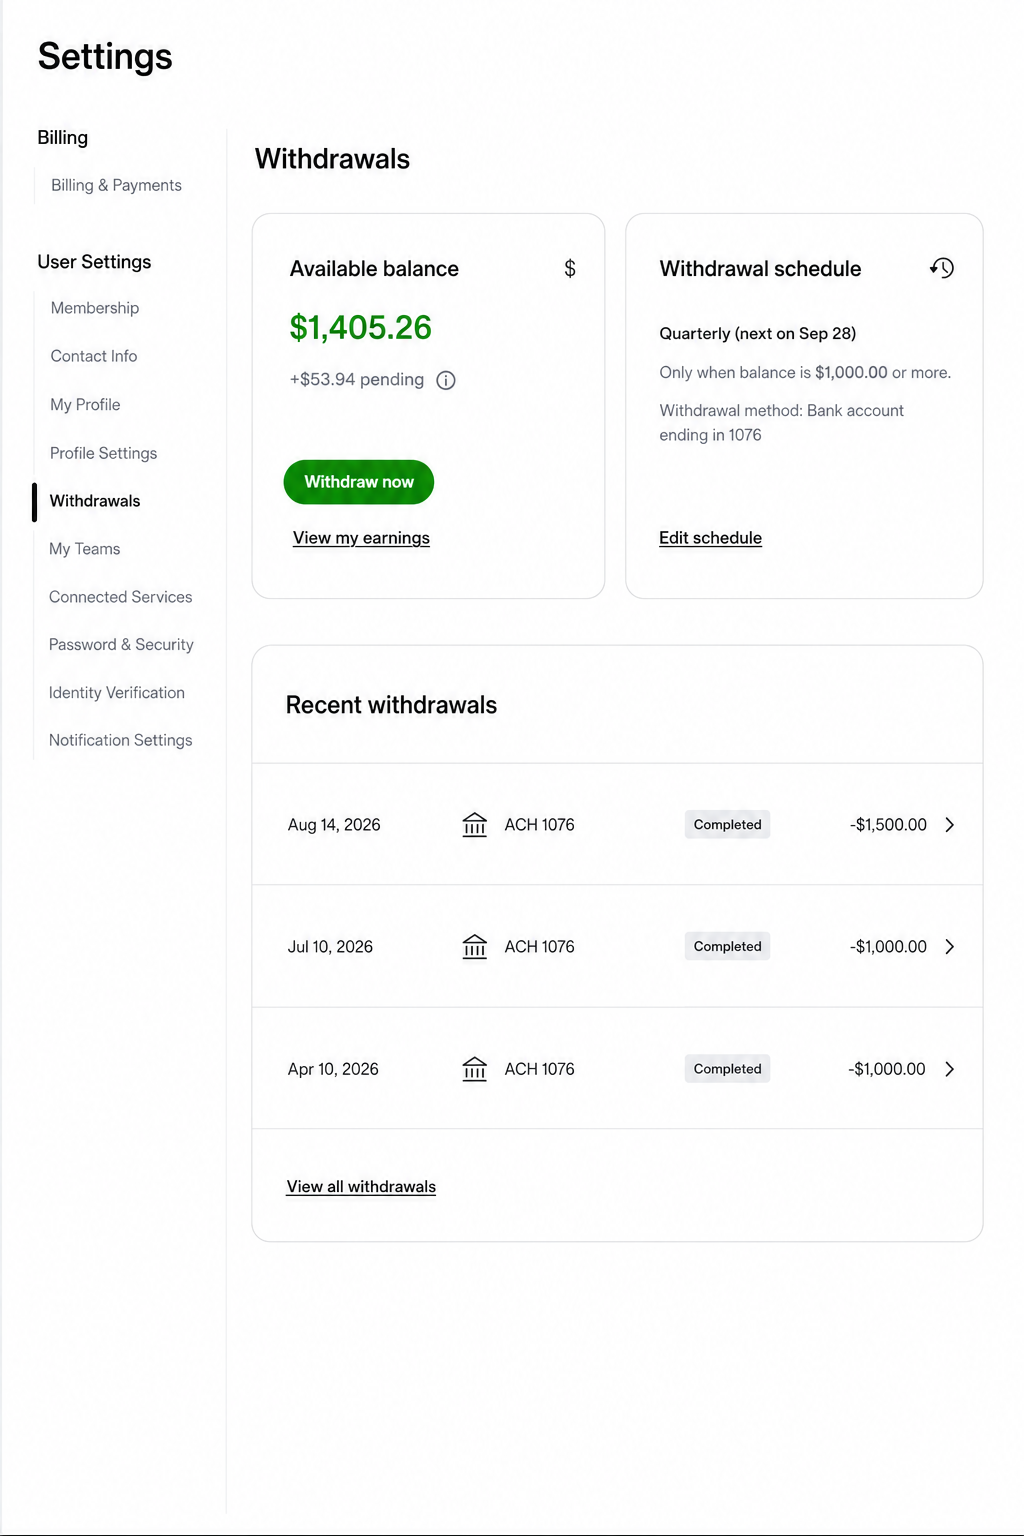1024x1536 pixels.
Task: Click the bank account ending in 1076 text
Action: 781,423
